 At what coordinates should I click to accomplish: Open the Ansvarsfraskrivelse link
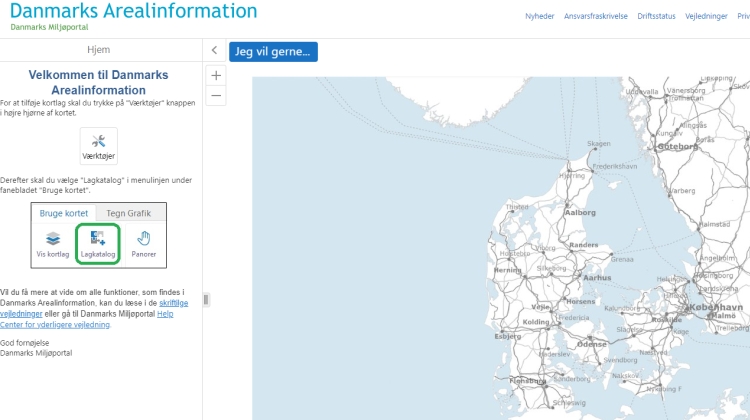pyautogui.click(x=596, y=16)
